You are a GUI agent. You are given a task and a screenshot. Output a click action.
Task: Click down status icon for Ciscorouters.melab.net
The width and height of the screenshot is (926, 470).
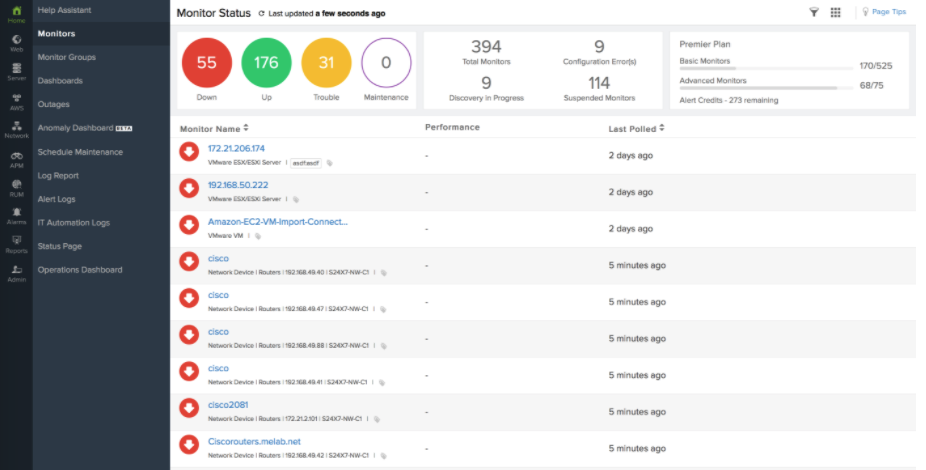[189, 445]
